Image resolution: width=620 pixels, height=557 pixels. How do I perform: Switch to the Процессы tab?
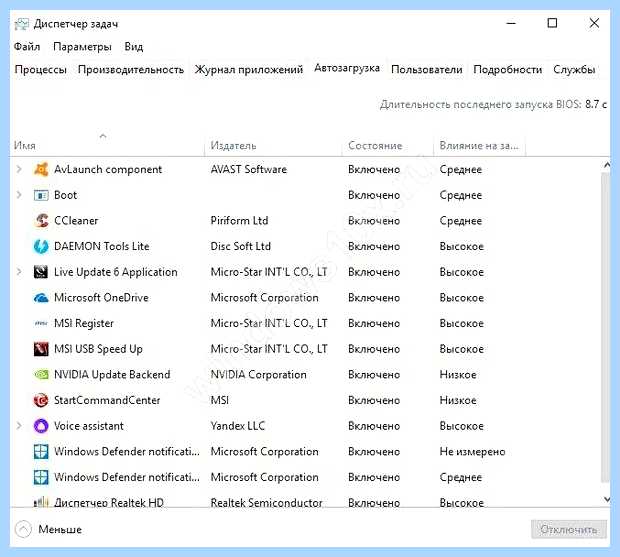[x=40, y=70]
